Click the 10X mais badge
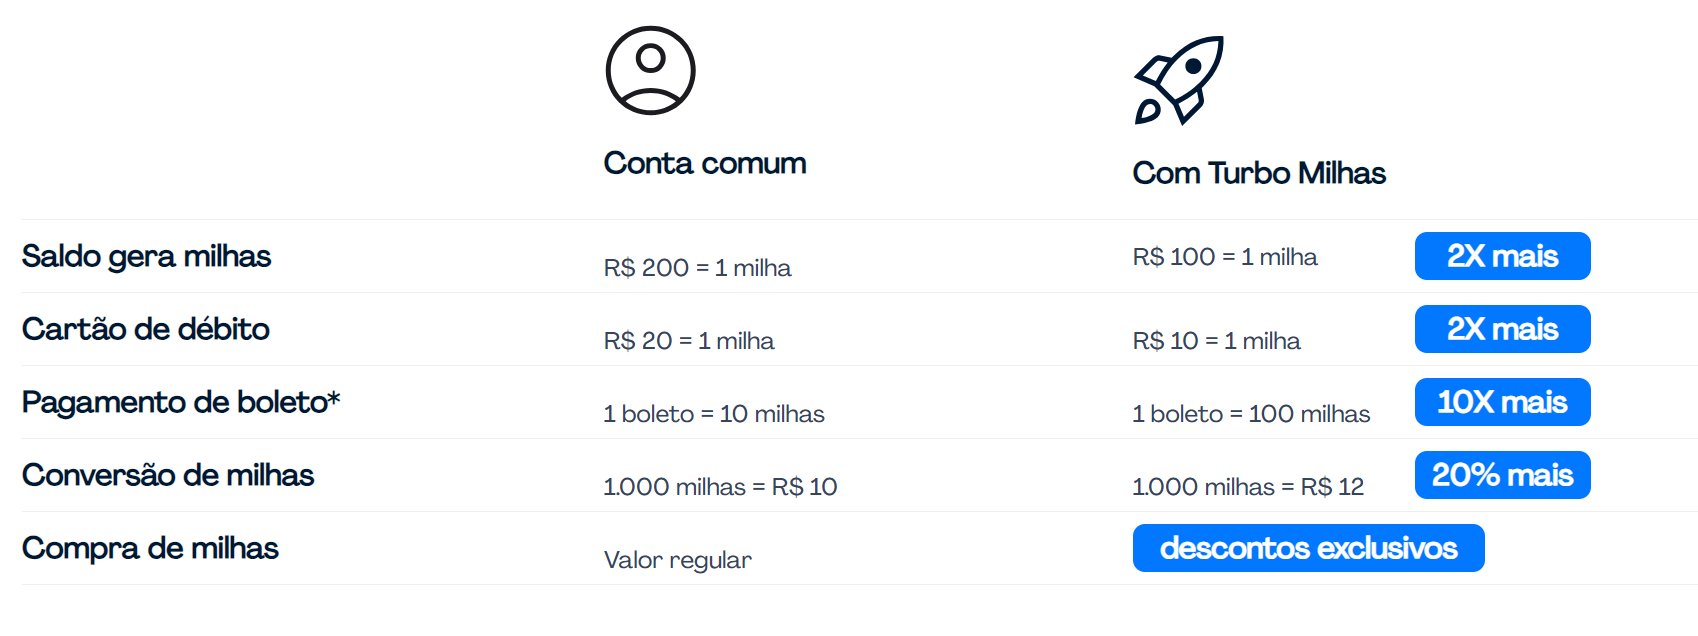The image size is (1698, 636). tap(1502, 402)
